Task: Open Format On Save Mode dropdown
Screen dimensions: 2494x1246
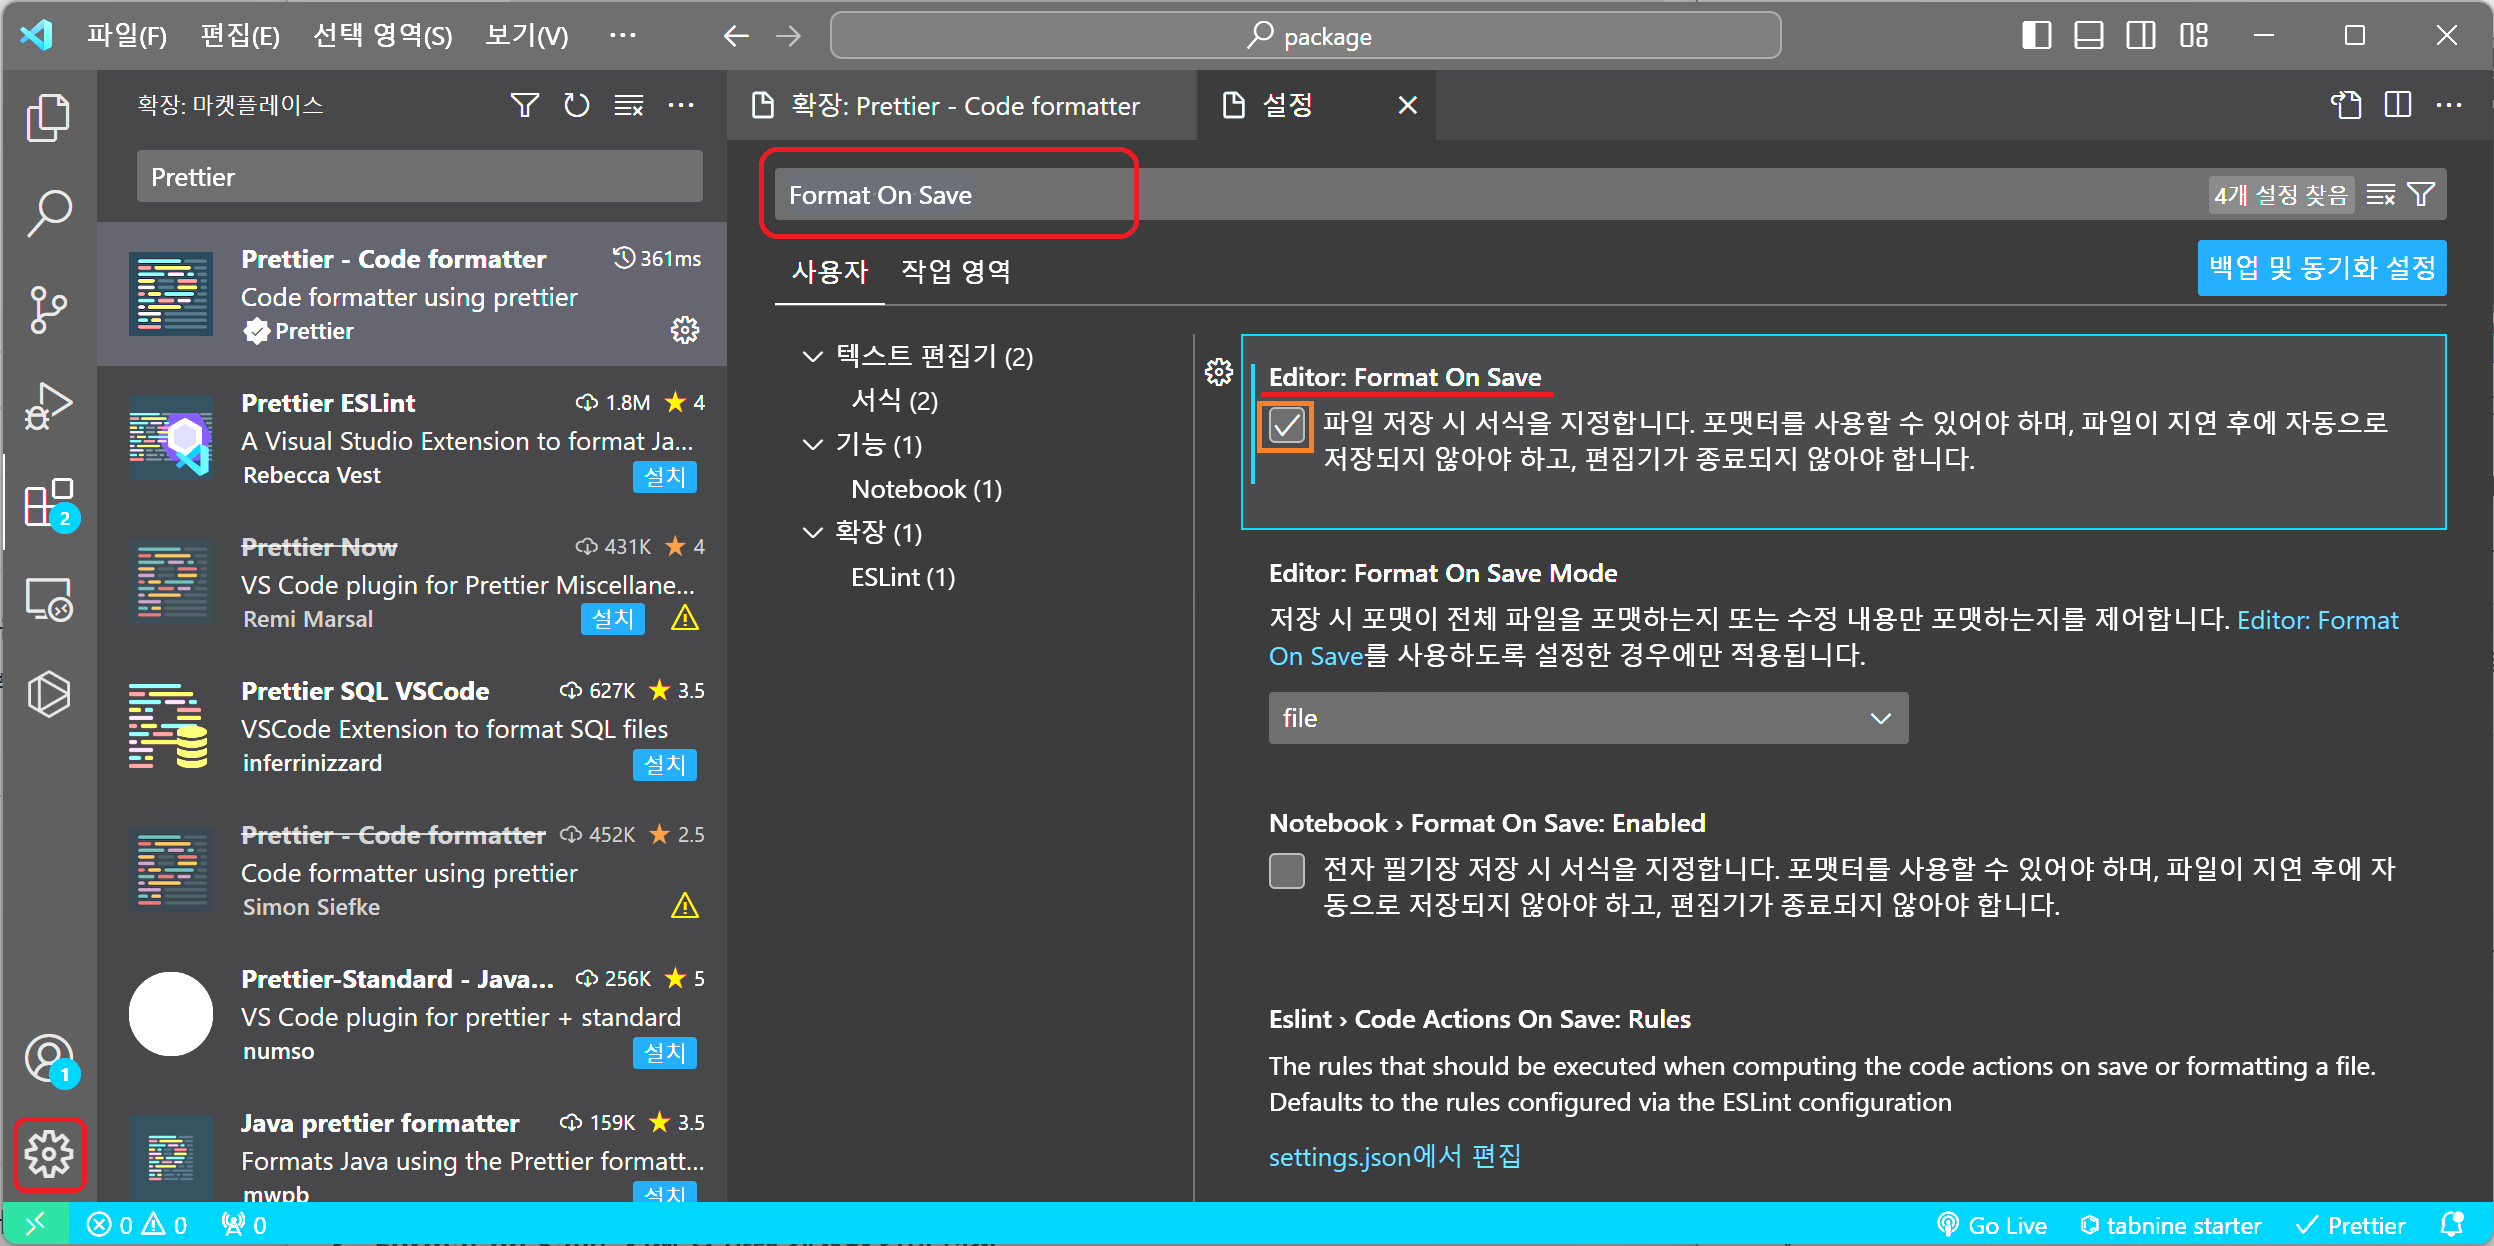Action: click(1587, 718)
